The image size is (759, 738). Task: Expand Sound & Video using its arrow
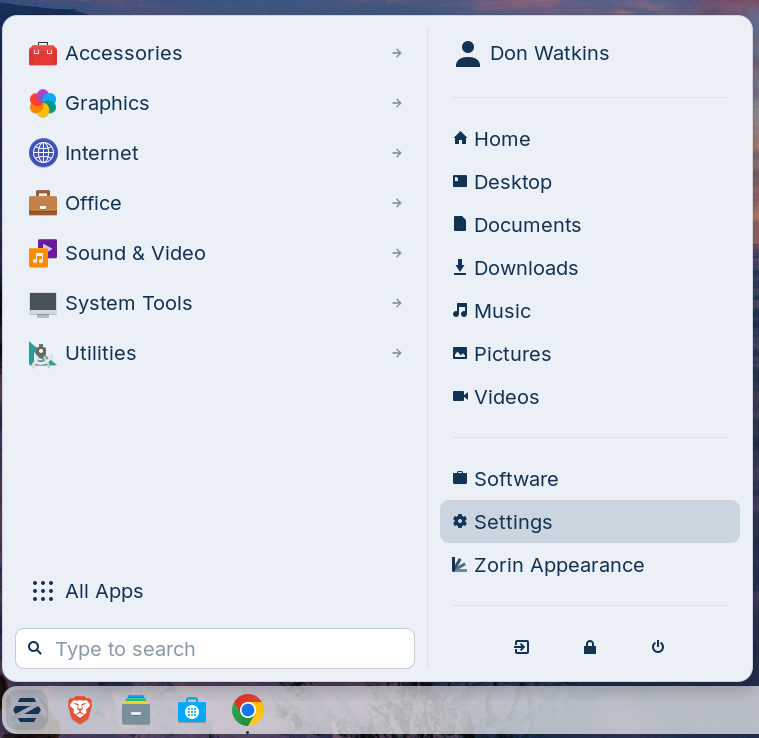(397, 253)
